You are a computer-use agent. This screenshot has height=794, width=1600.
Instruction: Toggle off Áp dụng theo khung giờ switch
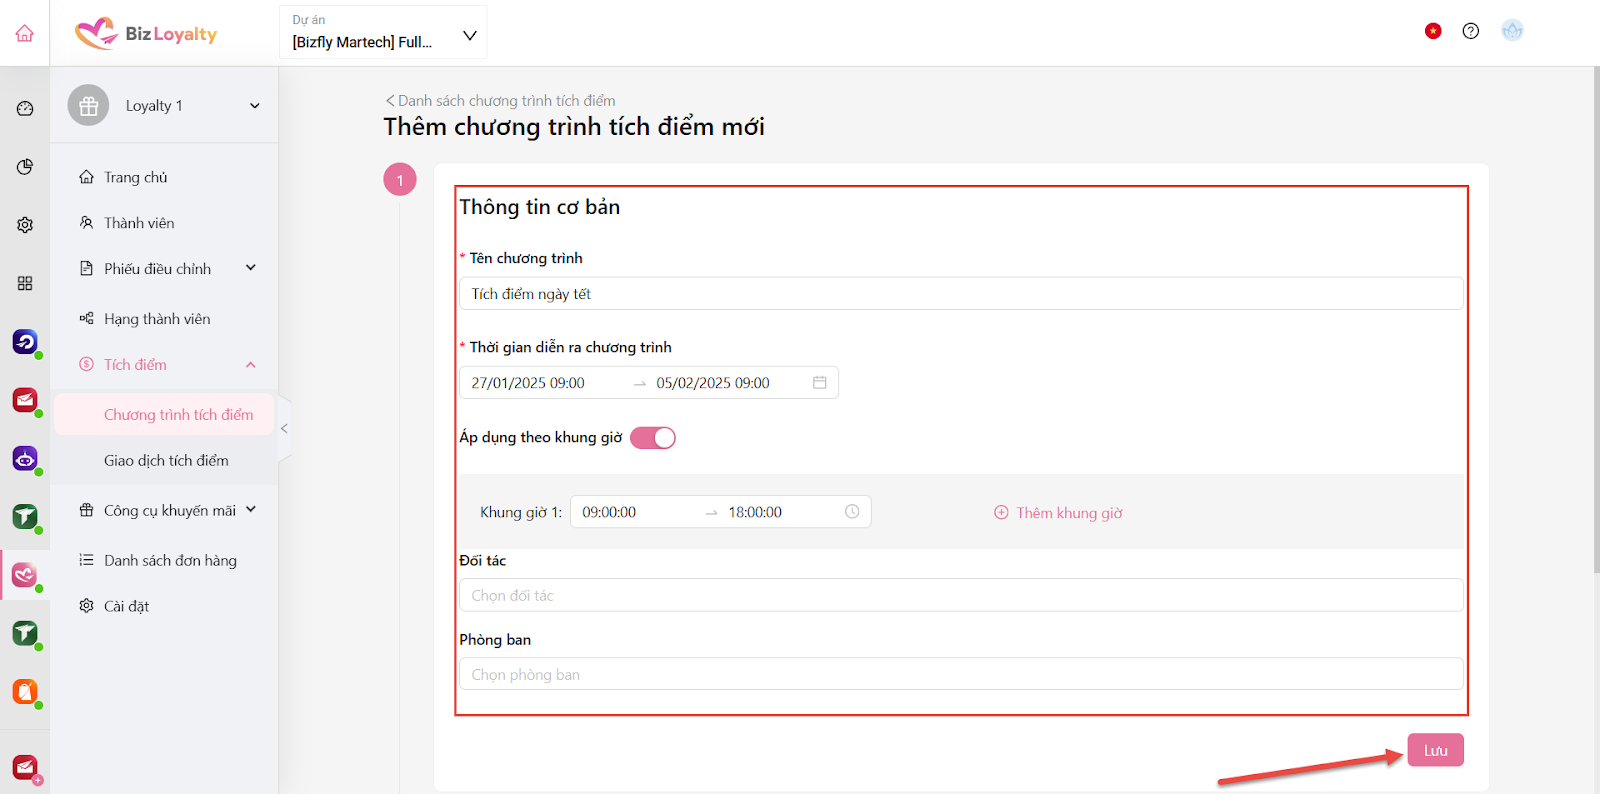[x=653, y=438]
